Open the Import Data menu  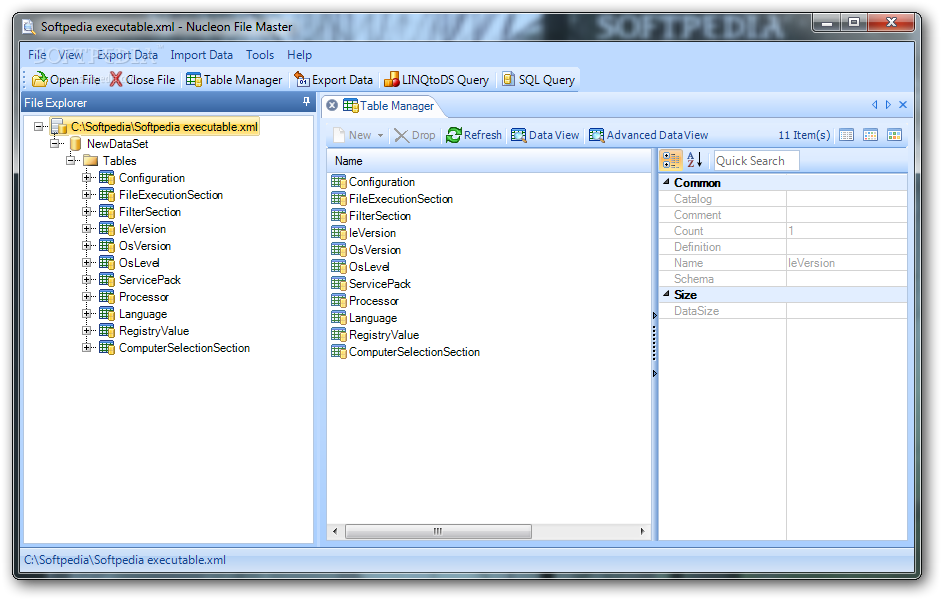tap(201, 55)
